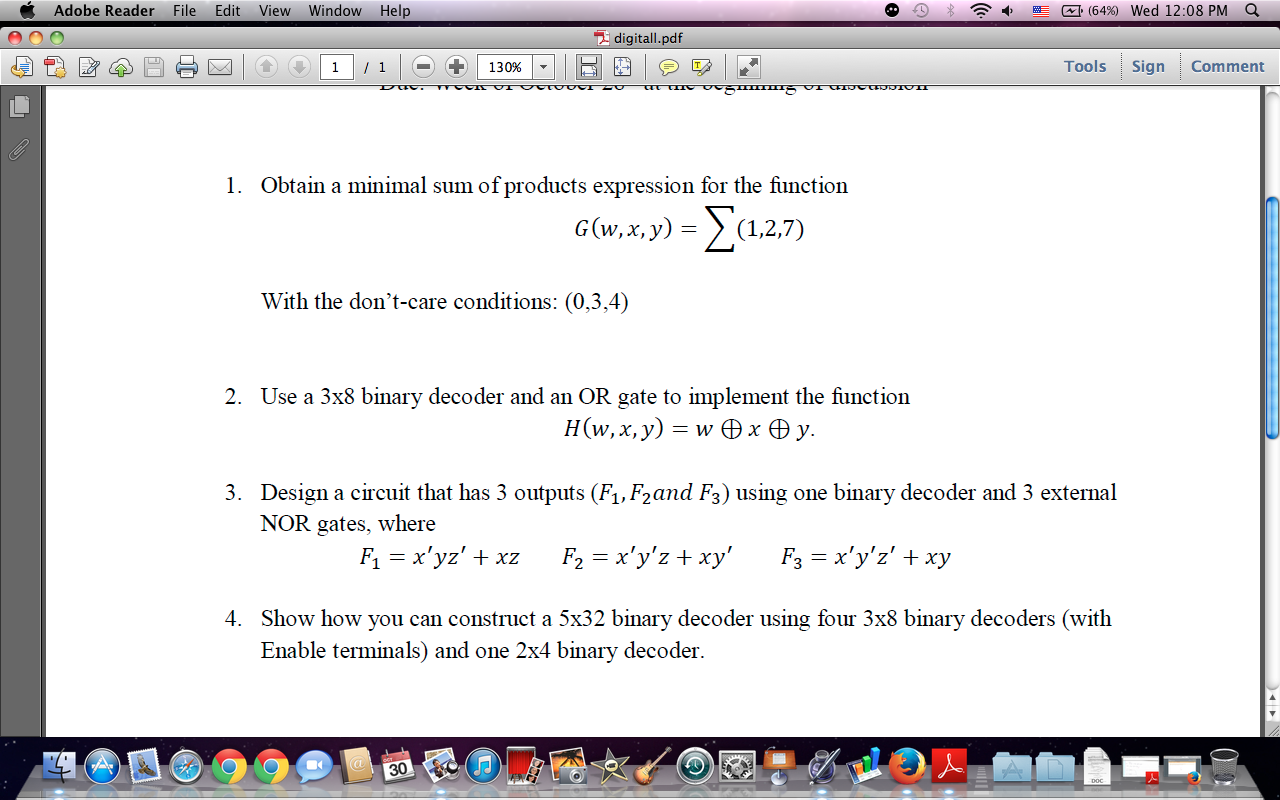This screenshot has width=1280, height=800.
Task: Zoom out of the document
Action: pos(422,67)
